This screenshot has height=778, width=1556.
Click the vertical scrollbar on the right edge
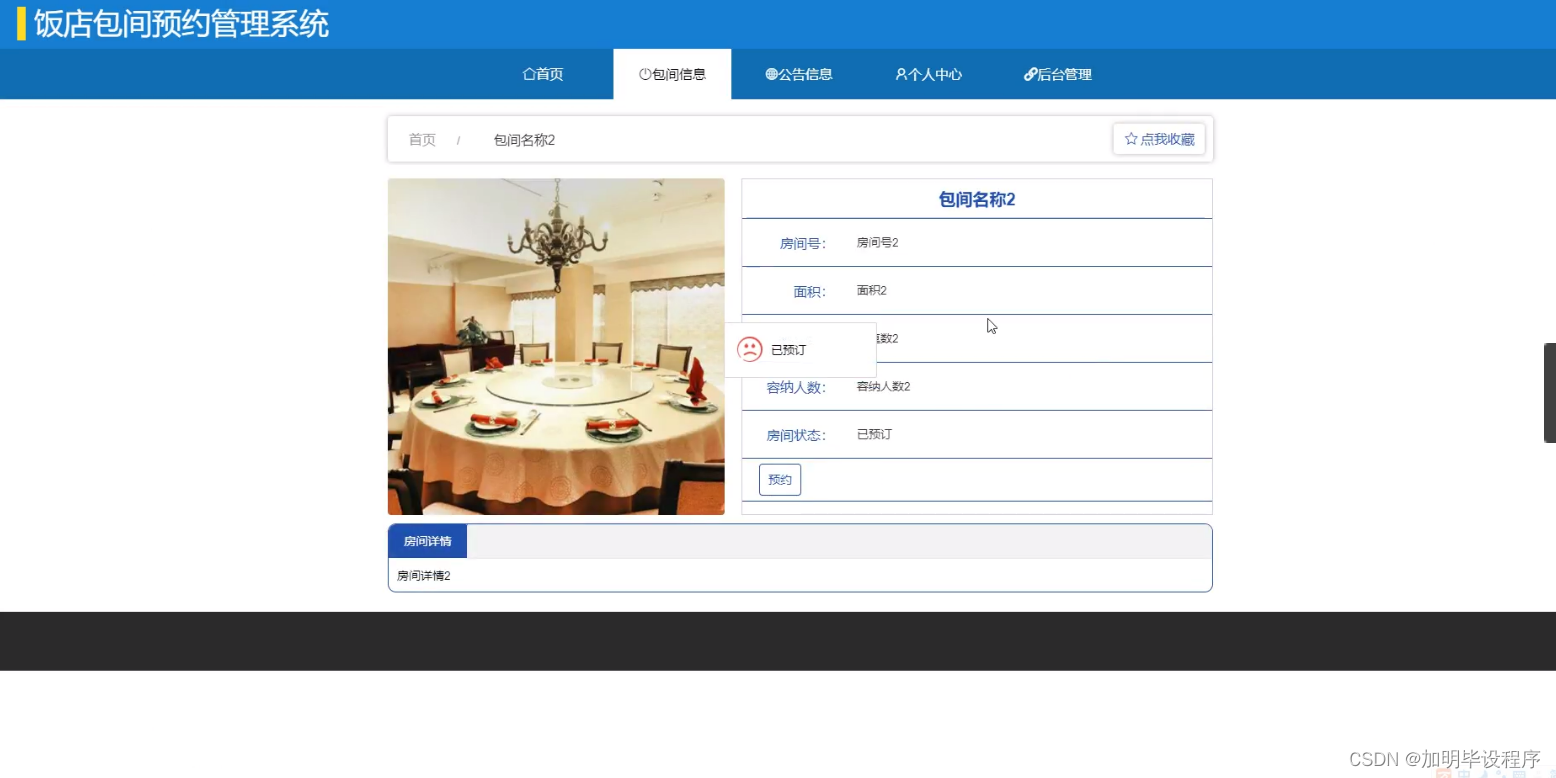pyautogui.click(x=1549, y=390)
